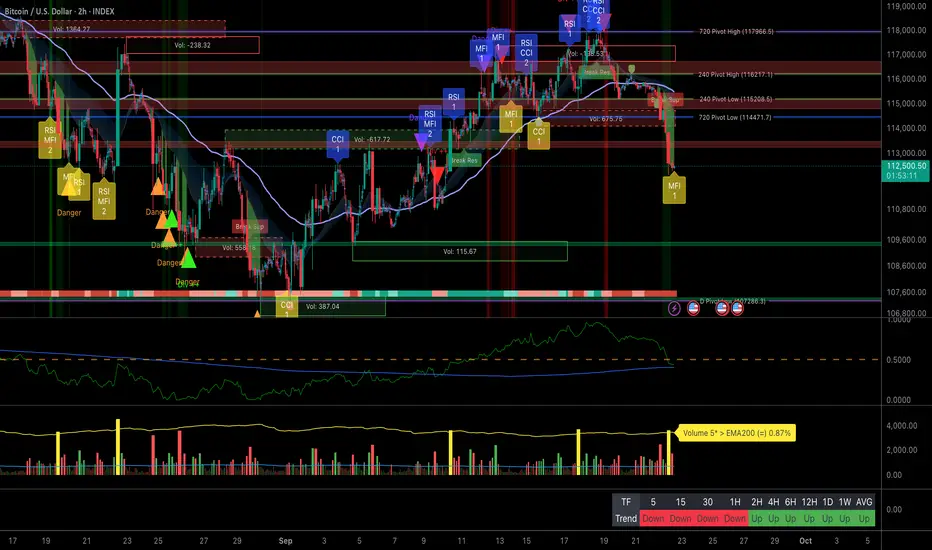Click the large red down-triangle sell marker
Viewport: 932px width, 550px height.
tap(437, 175)
